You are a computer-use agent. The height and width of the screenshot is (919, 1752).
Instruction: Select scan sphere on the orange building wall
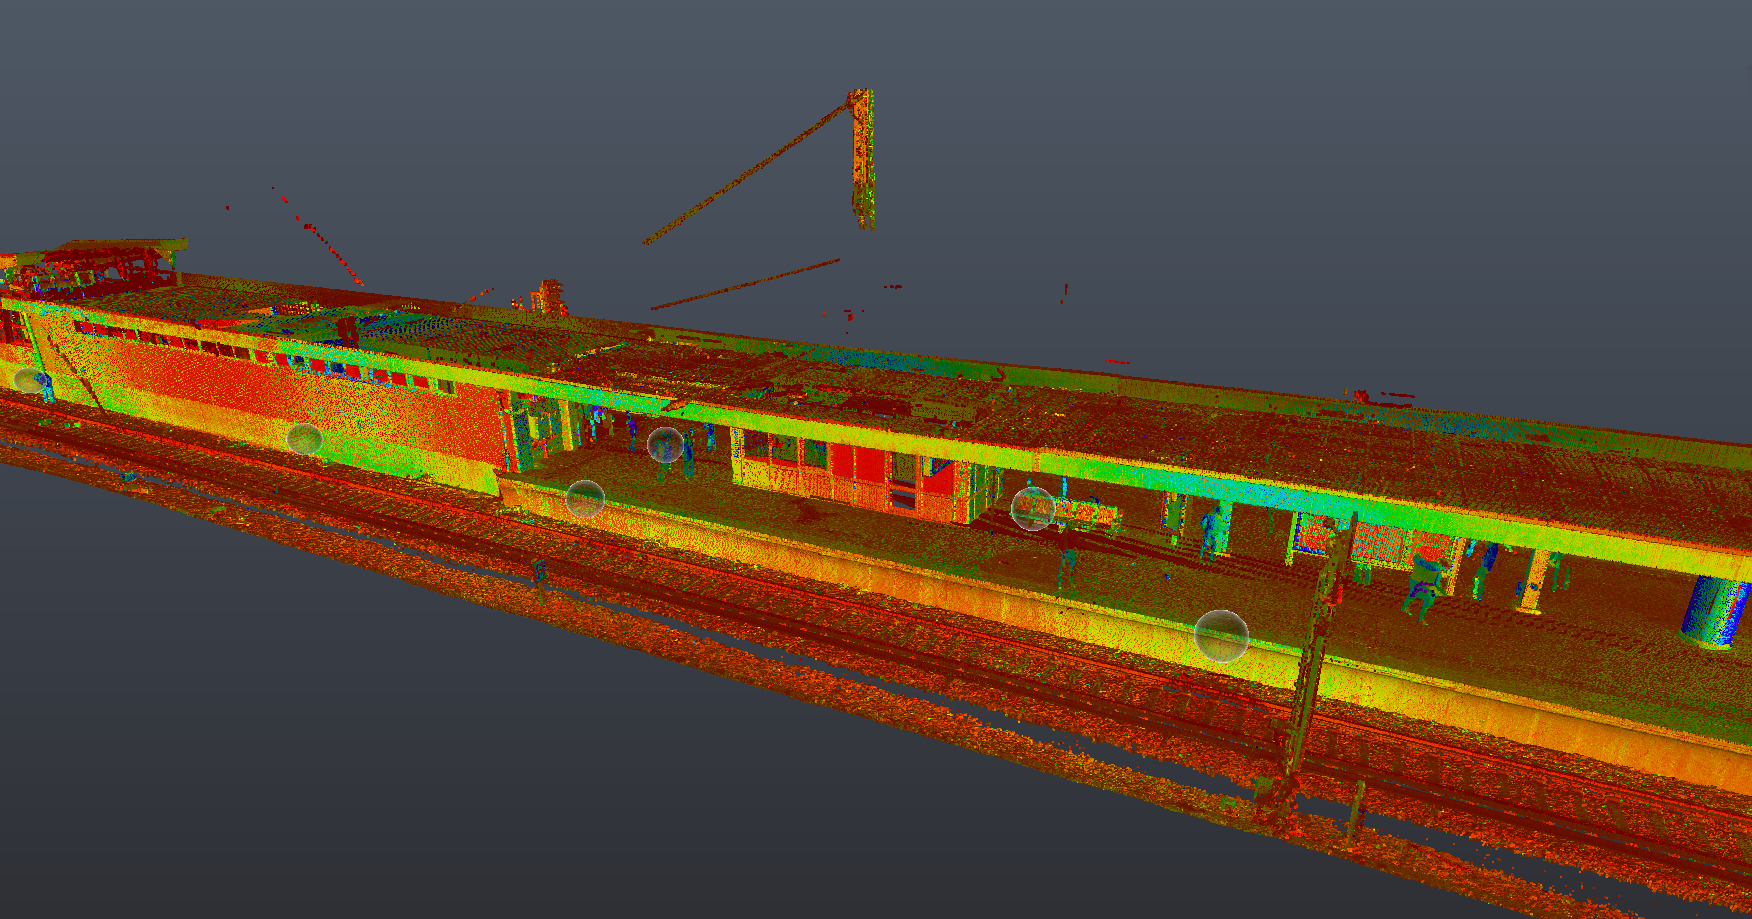pyautogui.click(x=304, y=438)
